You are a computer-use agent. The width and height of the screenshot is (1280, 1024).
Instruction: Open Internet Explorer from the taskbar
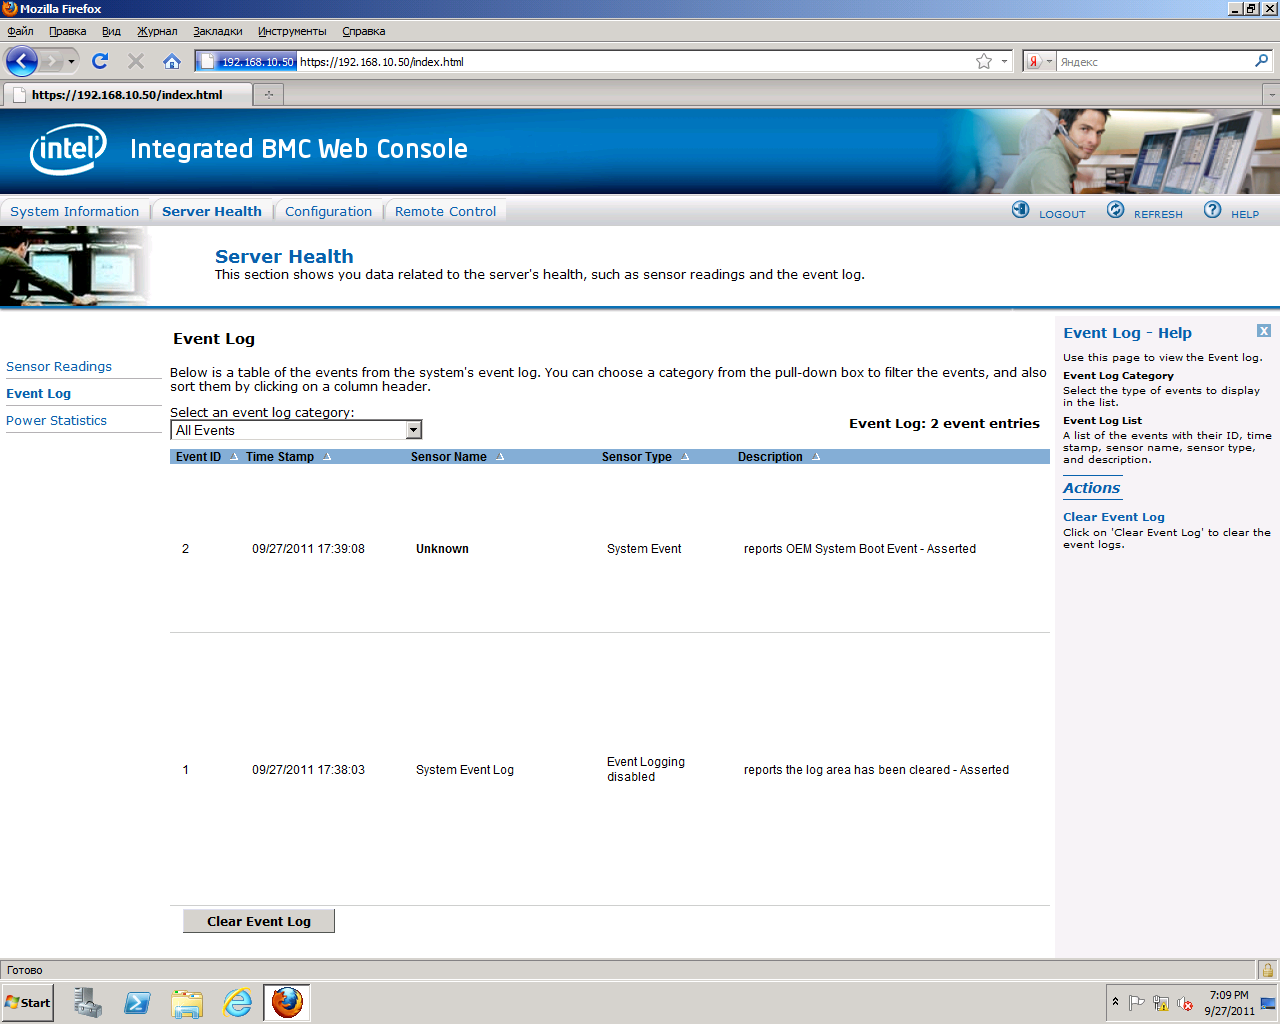coord(237,1002)
